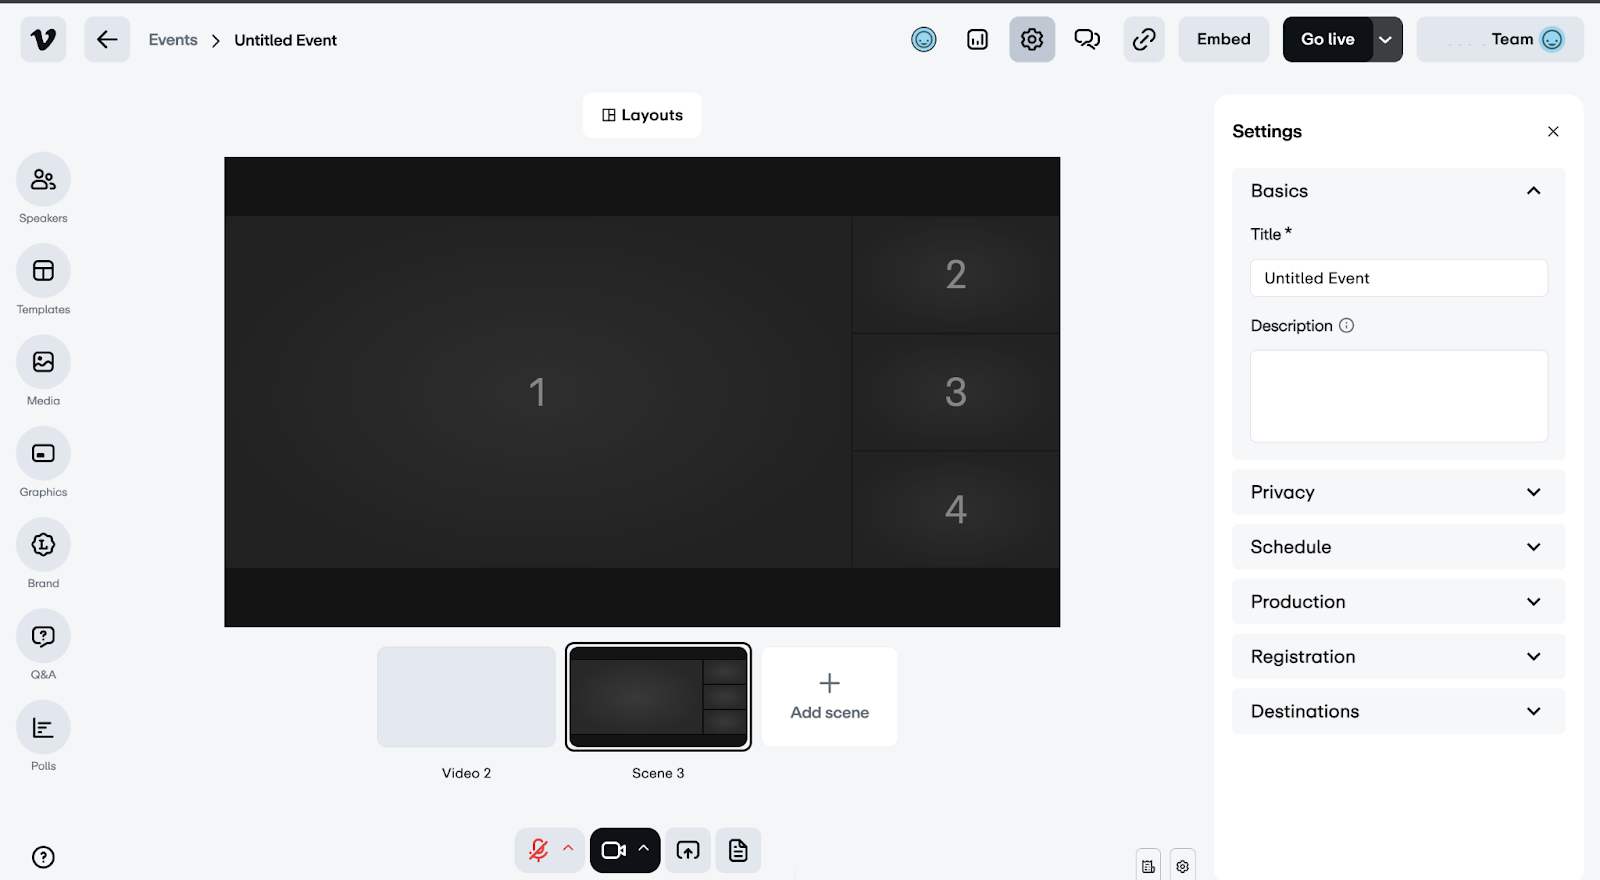Go to Events in breadcrumb
1600x880 pixels.
(x=173, y=40)
